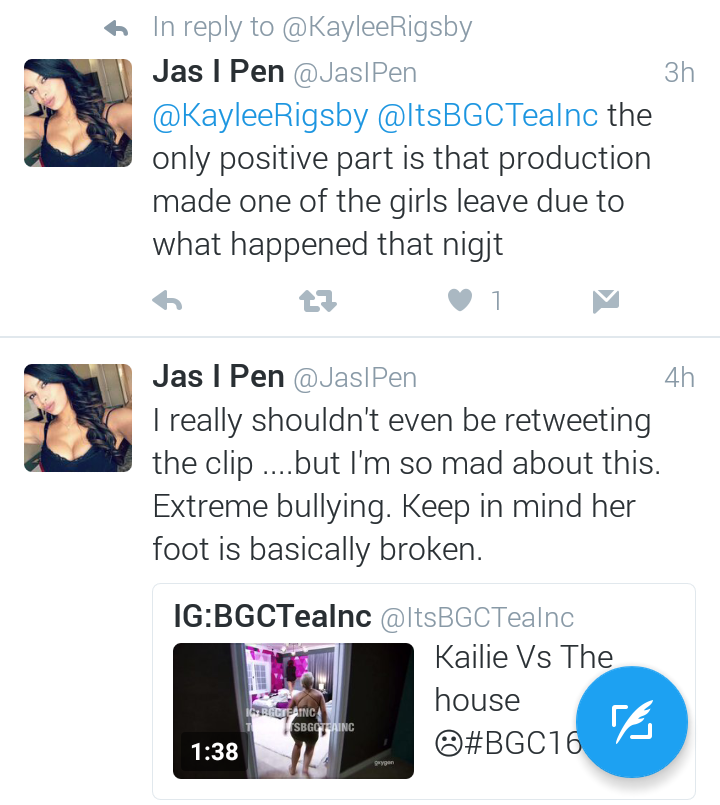Open the @KayleeRigsby mention in the tweet text
The height and width of the screenshot is (805, 720).
(x=260, y=116)
